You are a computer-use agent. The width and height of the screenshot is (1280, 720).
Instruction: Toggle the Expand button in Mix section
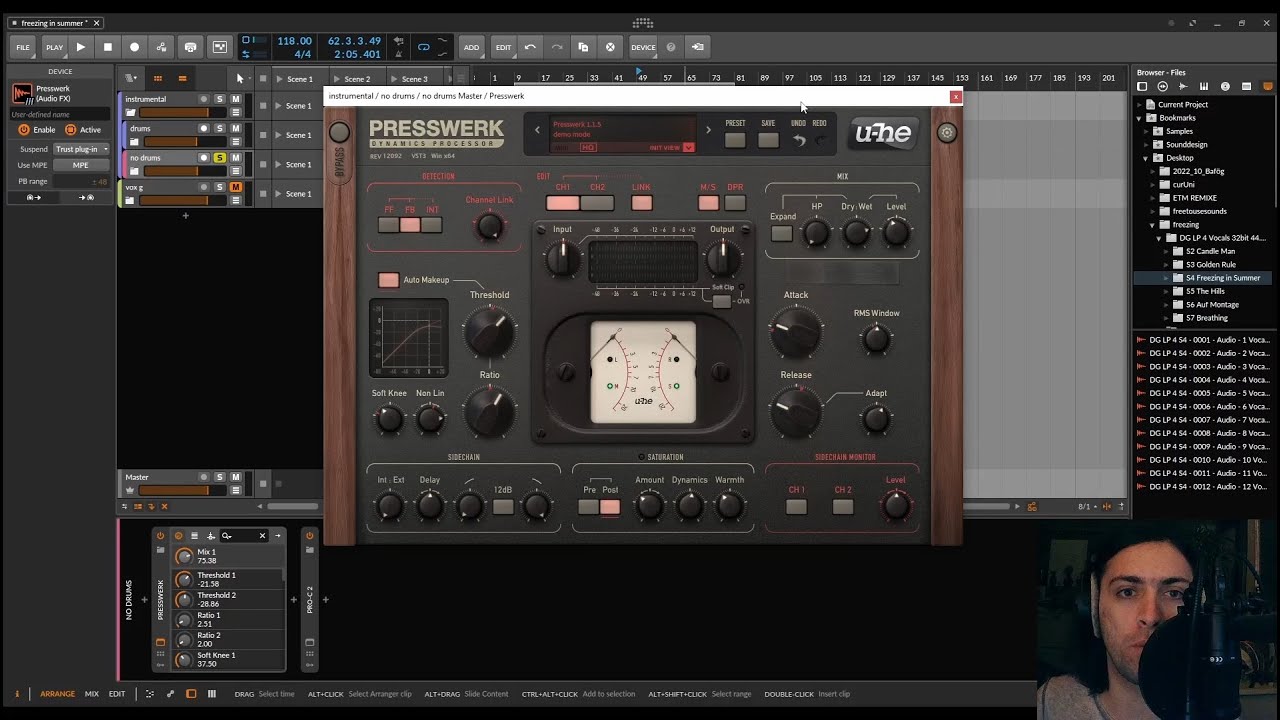[782, 233]
